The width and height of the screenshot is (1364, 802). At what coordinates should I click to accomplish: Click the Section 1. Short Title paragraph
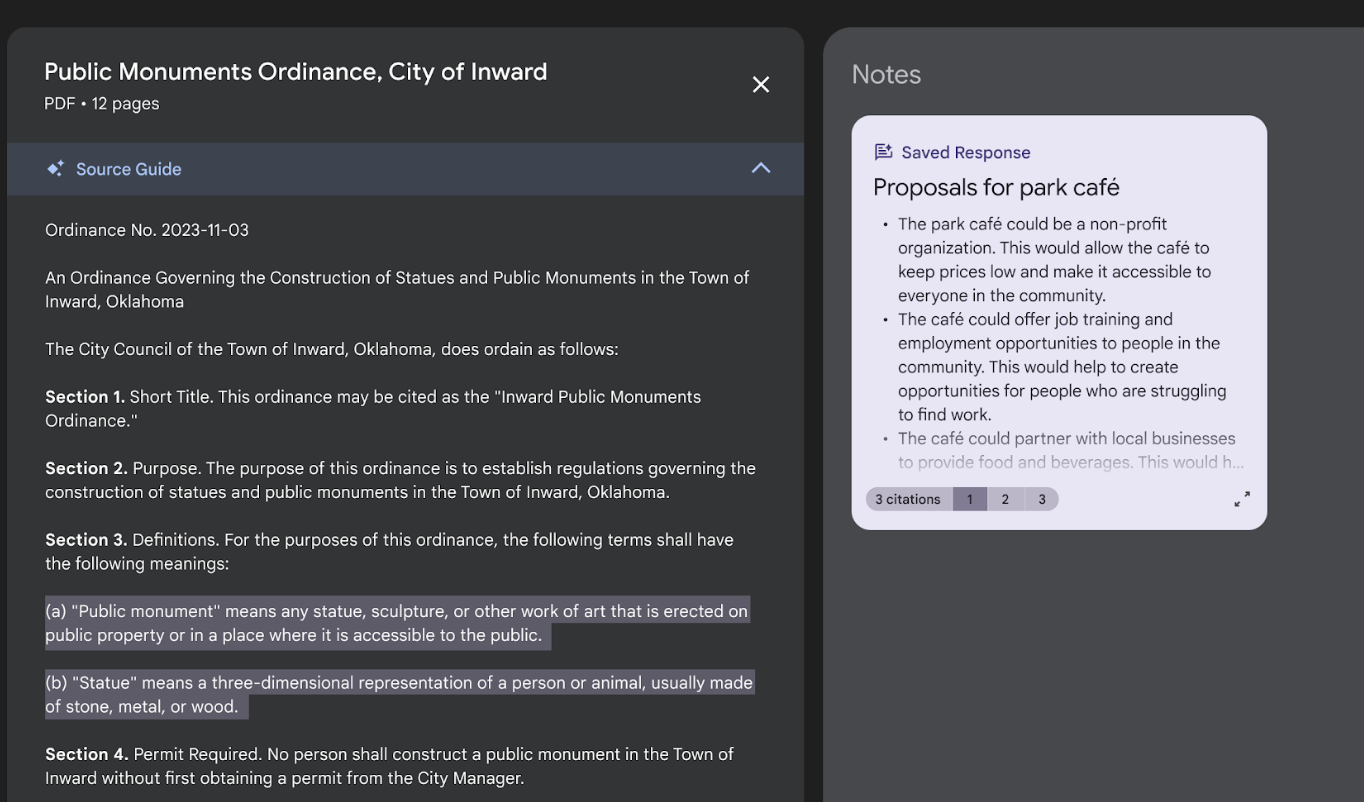point(373,408)
